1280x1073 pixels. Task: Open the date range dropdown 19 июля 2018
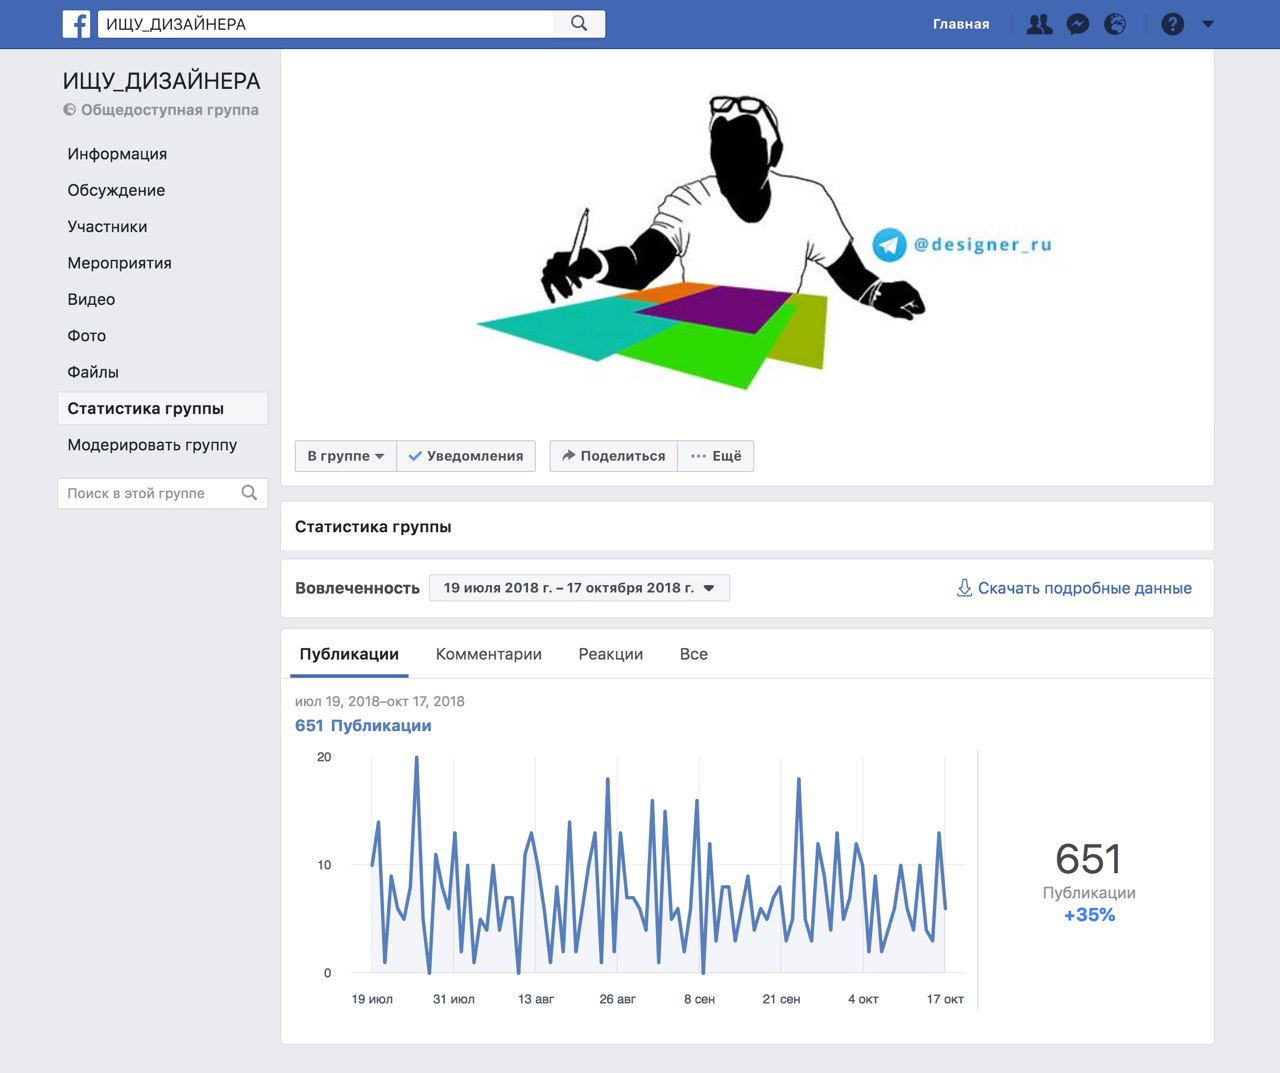coord(579,588)
